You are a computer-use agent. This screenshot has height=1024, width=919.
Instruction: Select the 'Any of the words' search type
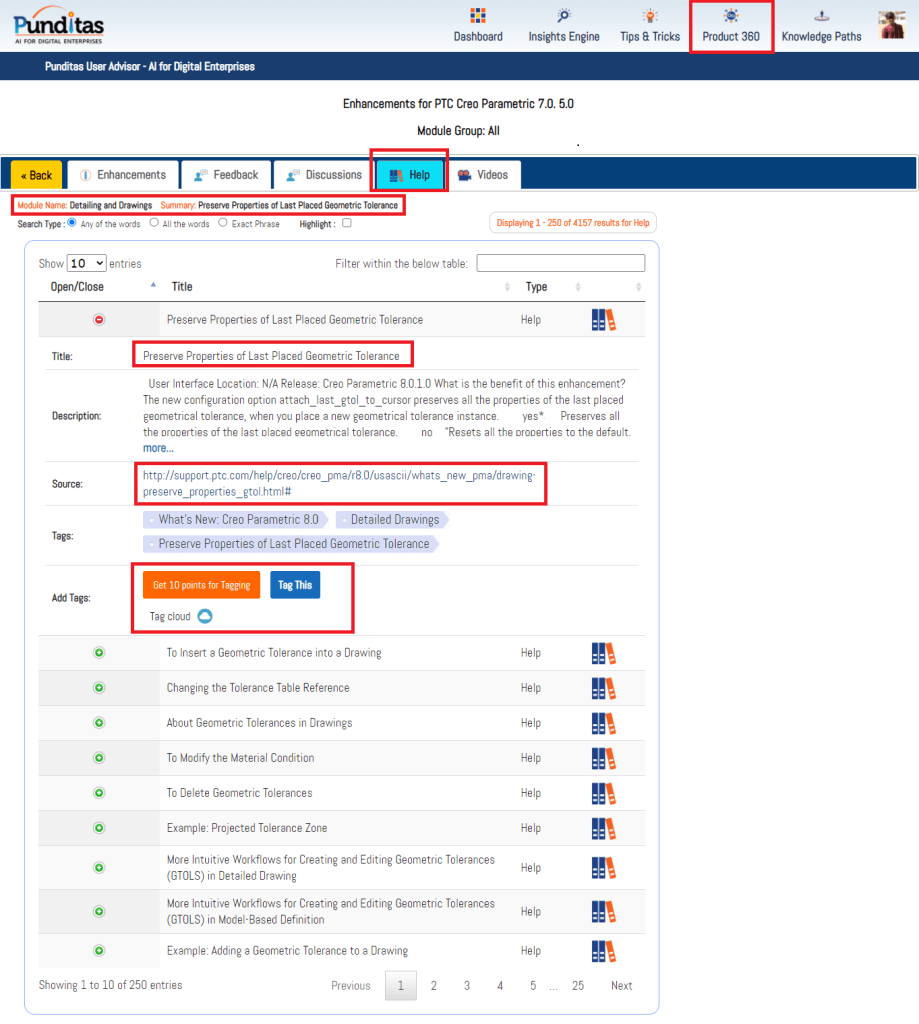pos(72,223)
